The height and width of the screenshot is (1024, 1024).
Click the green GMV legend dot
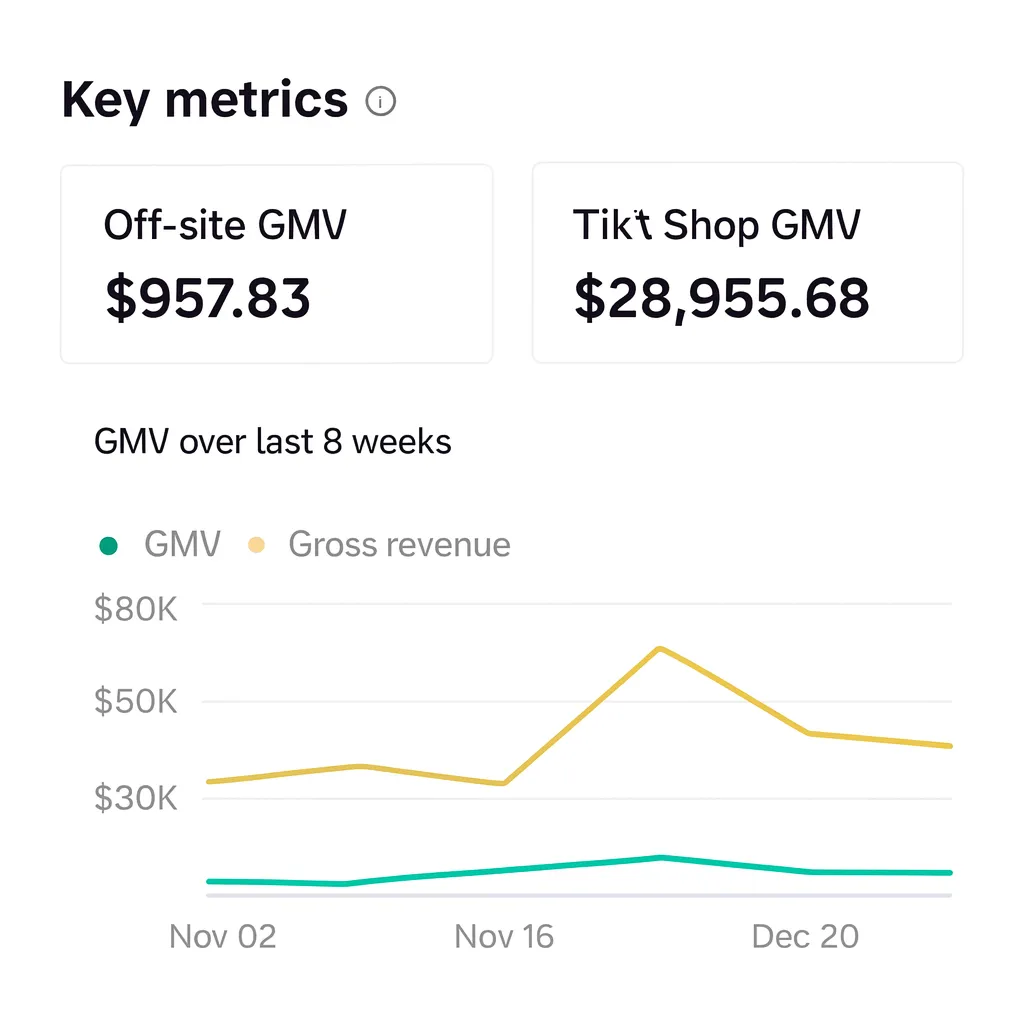click(109, 545)
